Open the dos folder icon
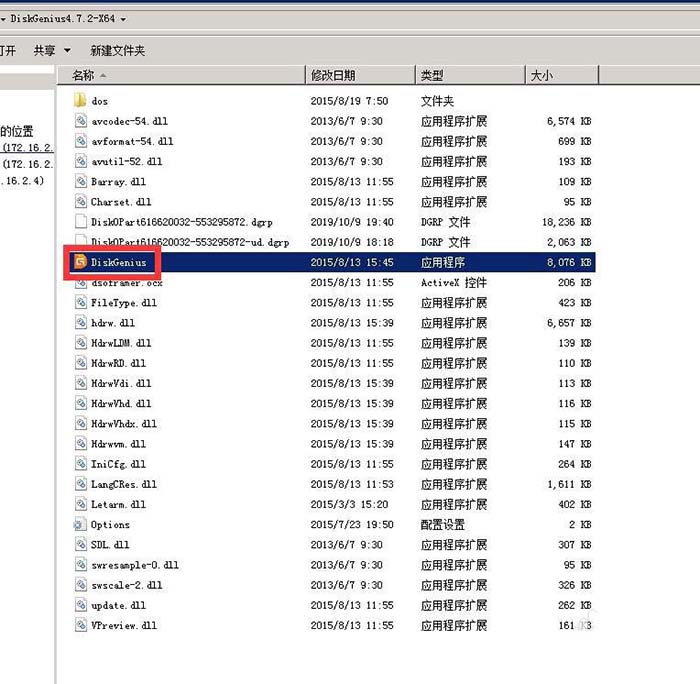 click(x=80, y=100)
